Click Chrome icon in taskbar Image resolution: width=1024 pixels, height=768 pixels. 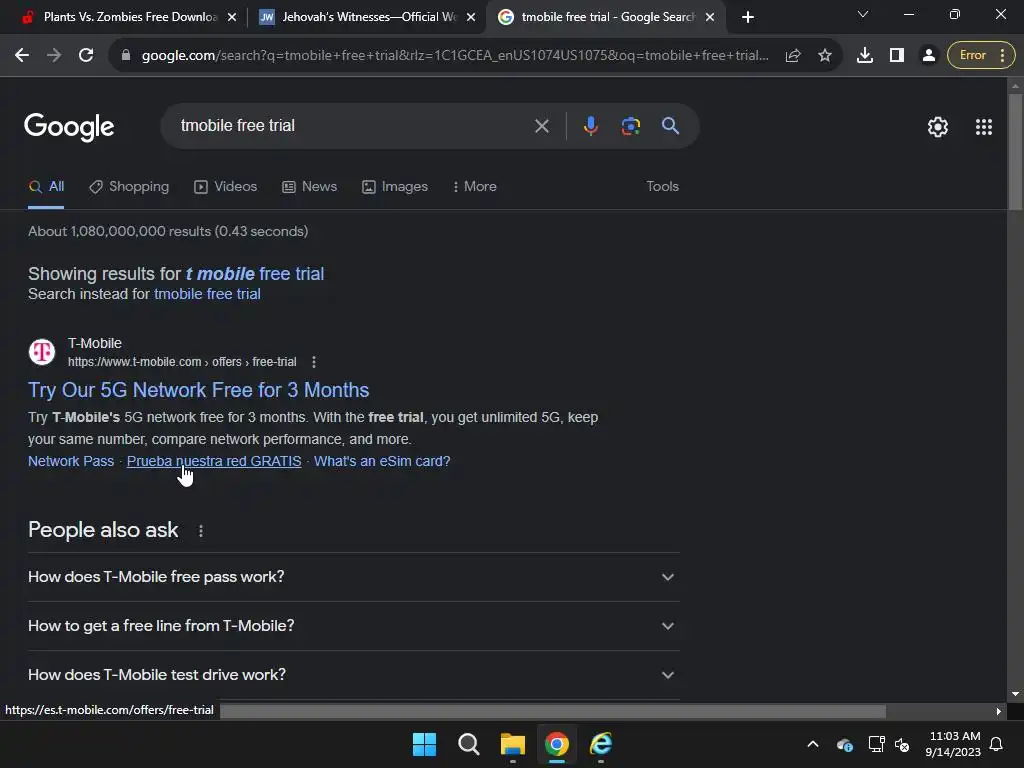coord(557,744)
